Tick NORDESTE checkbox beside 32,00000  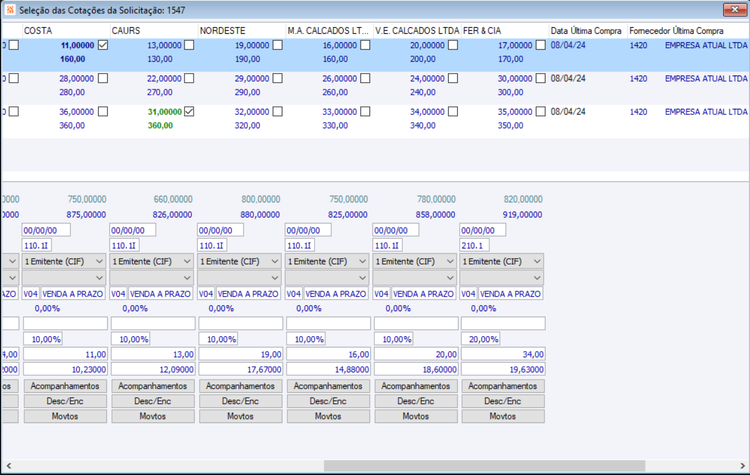277,111
